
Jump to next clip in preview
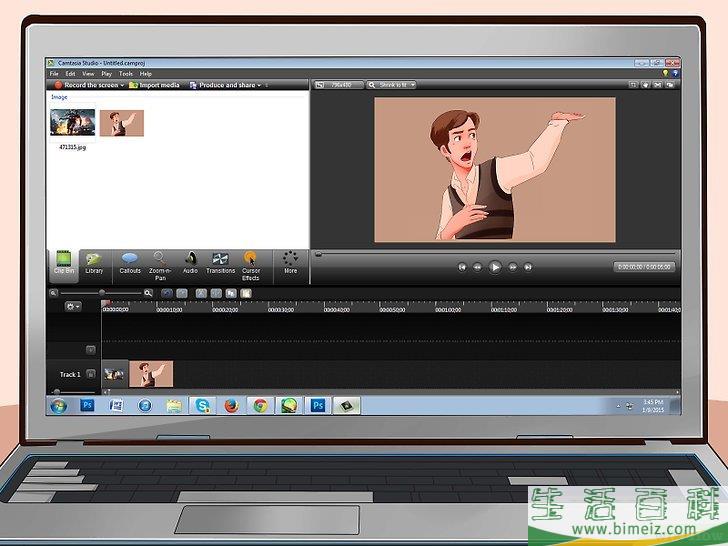click(528, 267)
